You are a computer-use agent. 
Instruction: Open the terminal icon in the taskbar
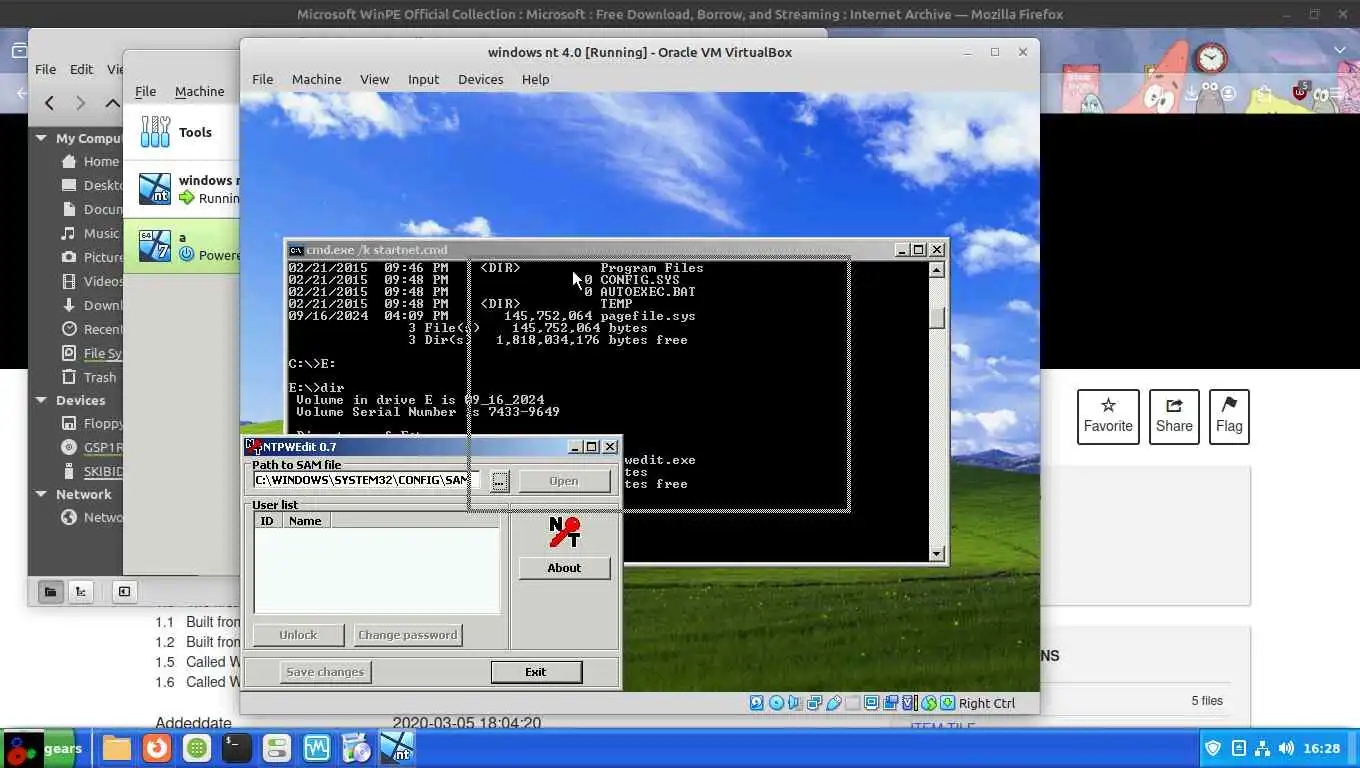click(x=236, y=748)
